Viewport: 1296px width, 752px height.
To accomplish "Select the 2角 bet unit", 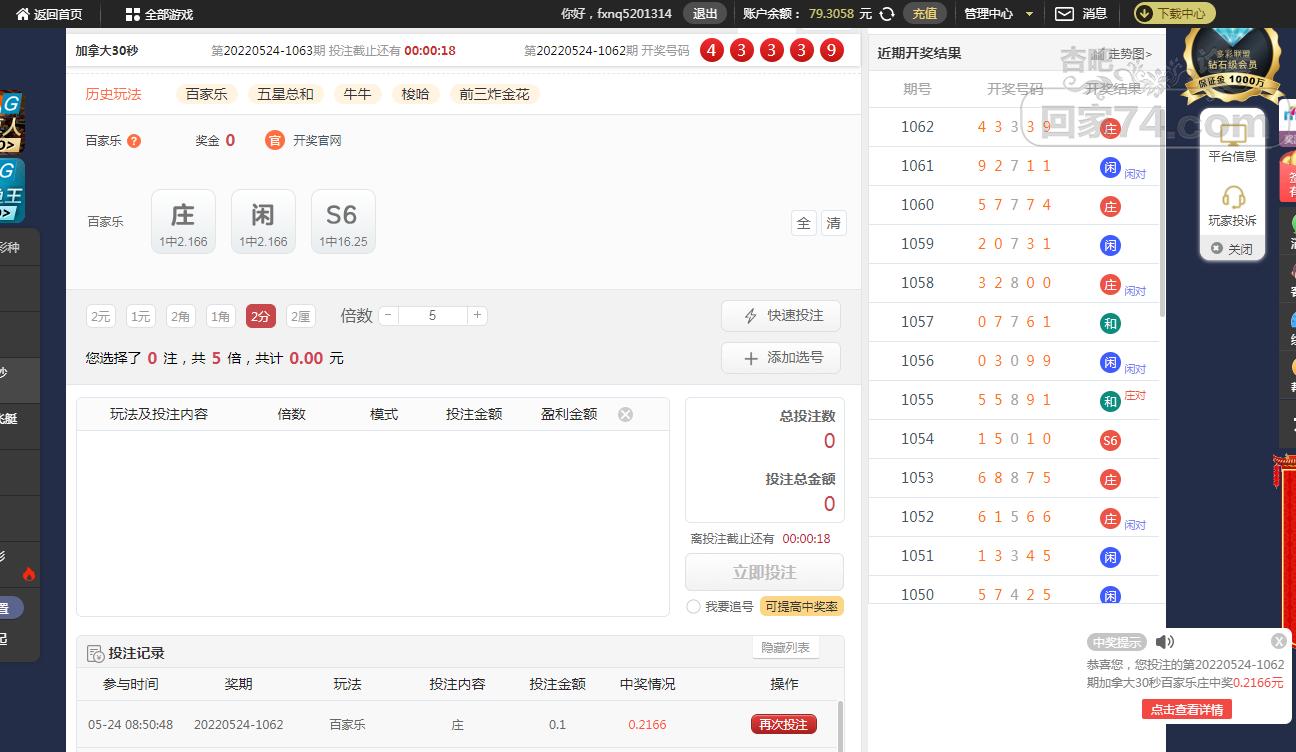I will click(x=181, y=316).
